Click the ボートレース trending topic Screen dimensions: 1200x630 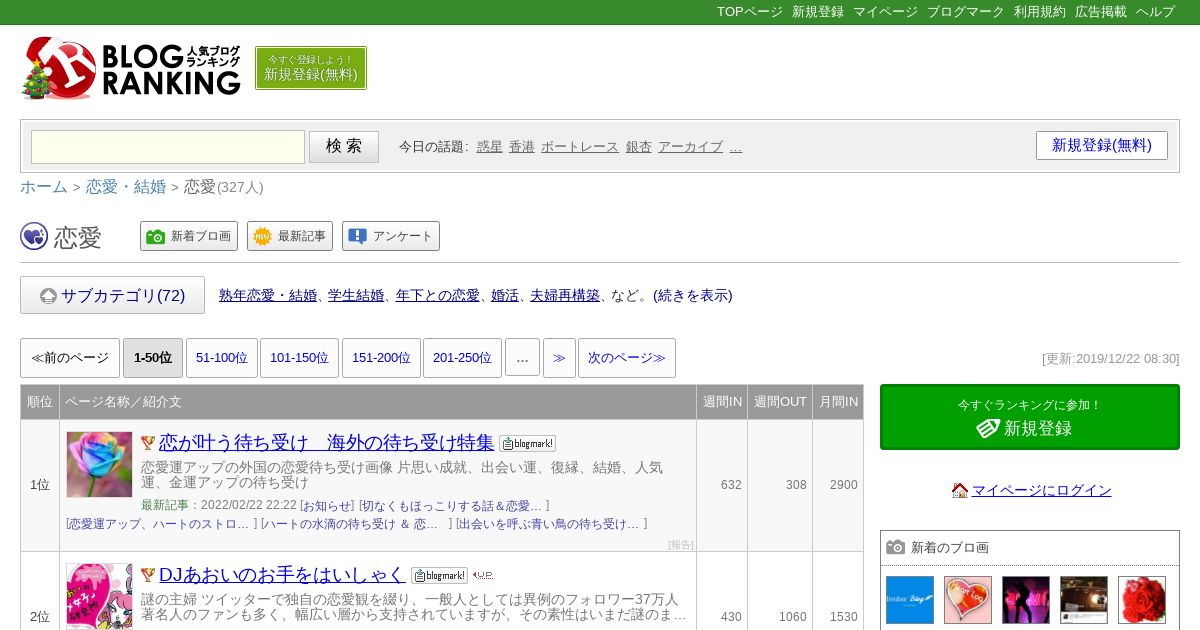[x=580, y=146]
